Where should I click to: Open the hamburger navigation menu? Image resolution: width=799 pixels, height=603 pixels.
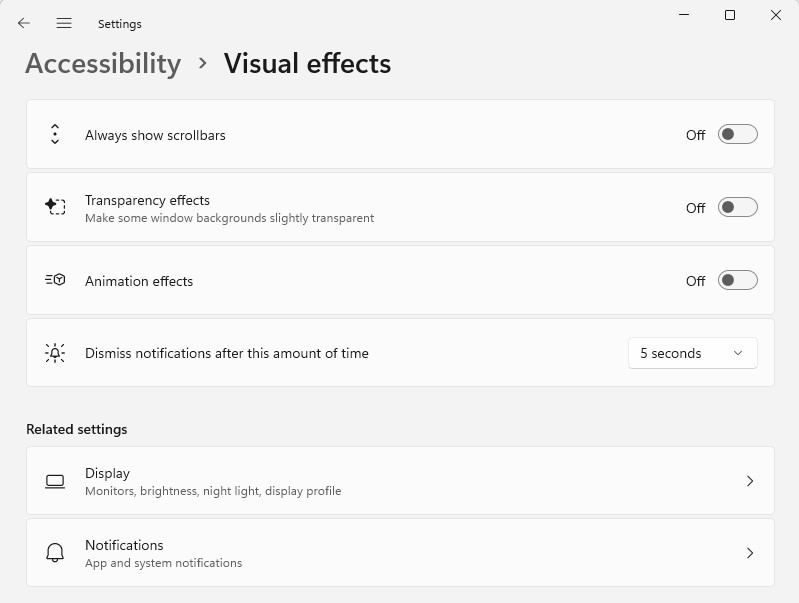[64, 23]
